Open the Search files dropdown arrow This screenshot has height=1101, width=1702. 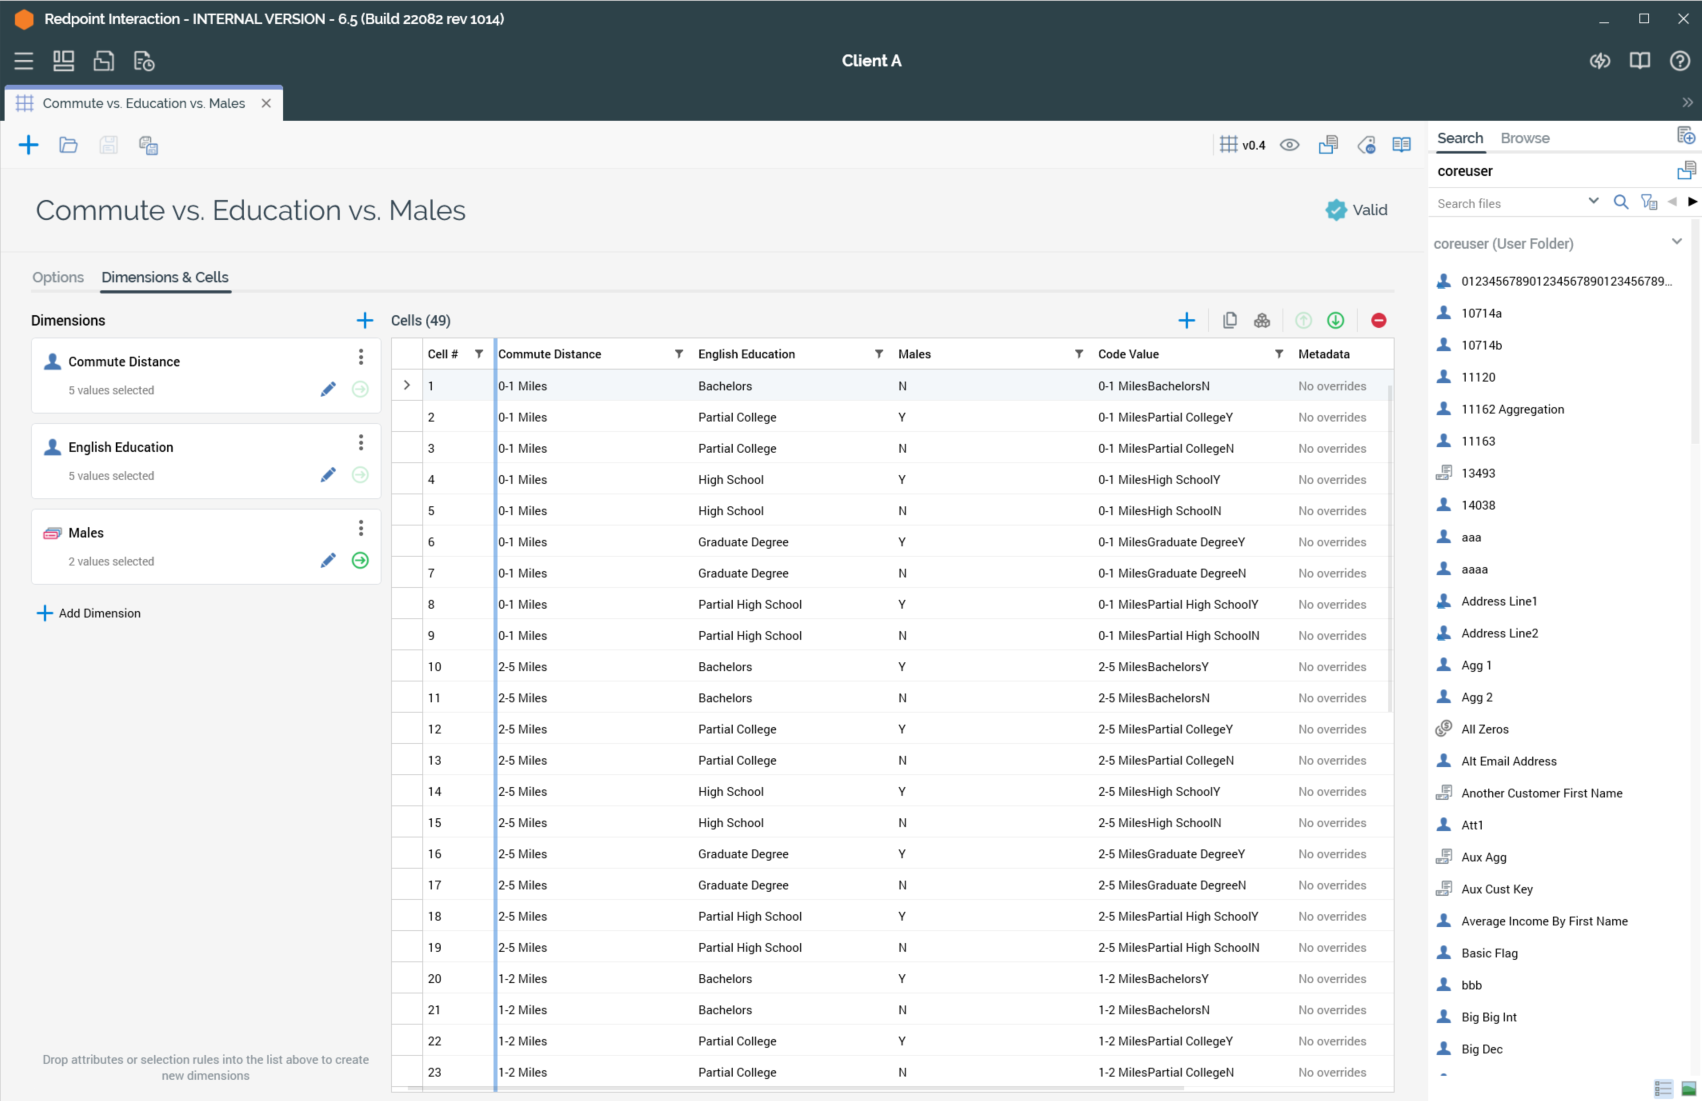(1593, 202)
